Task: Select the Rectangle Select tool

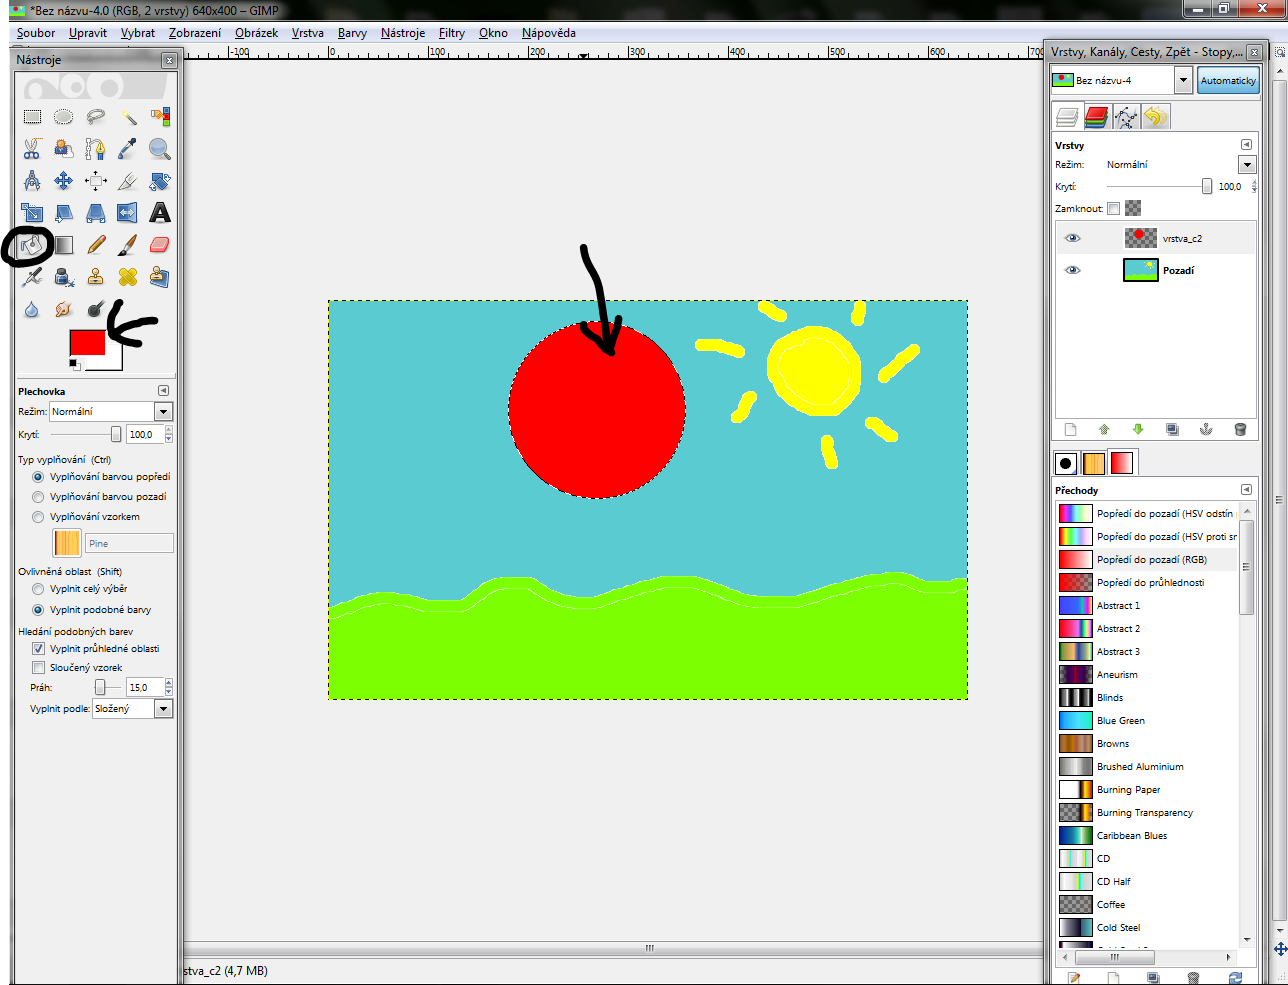Action: [32, 117]
